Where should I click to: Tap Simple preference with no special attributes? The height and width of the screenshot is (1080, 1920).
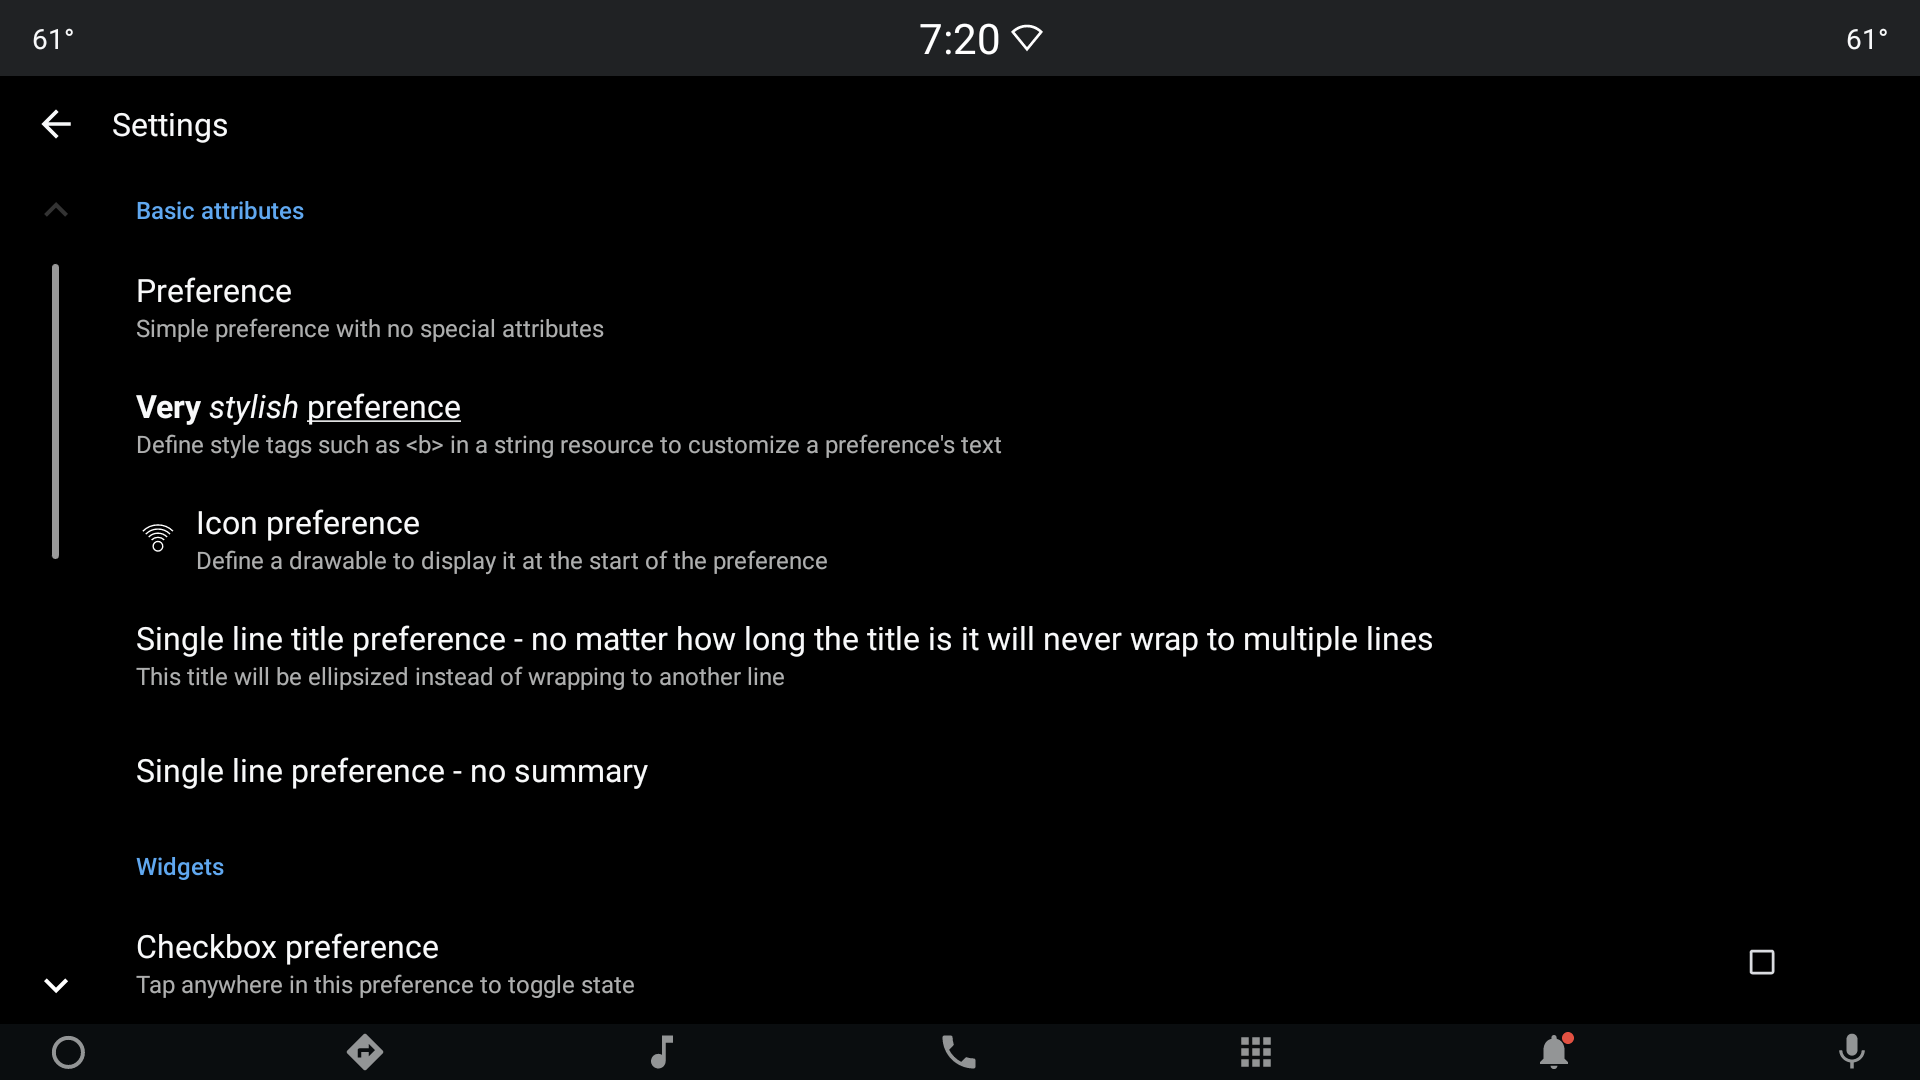(x=369, y=328)
